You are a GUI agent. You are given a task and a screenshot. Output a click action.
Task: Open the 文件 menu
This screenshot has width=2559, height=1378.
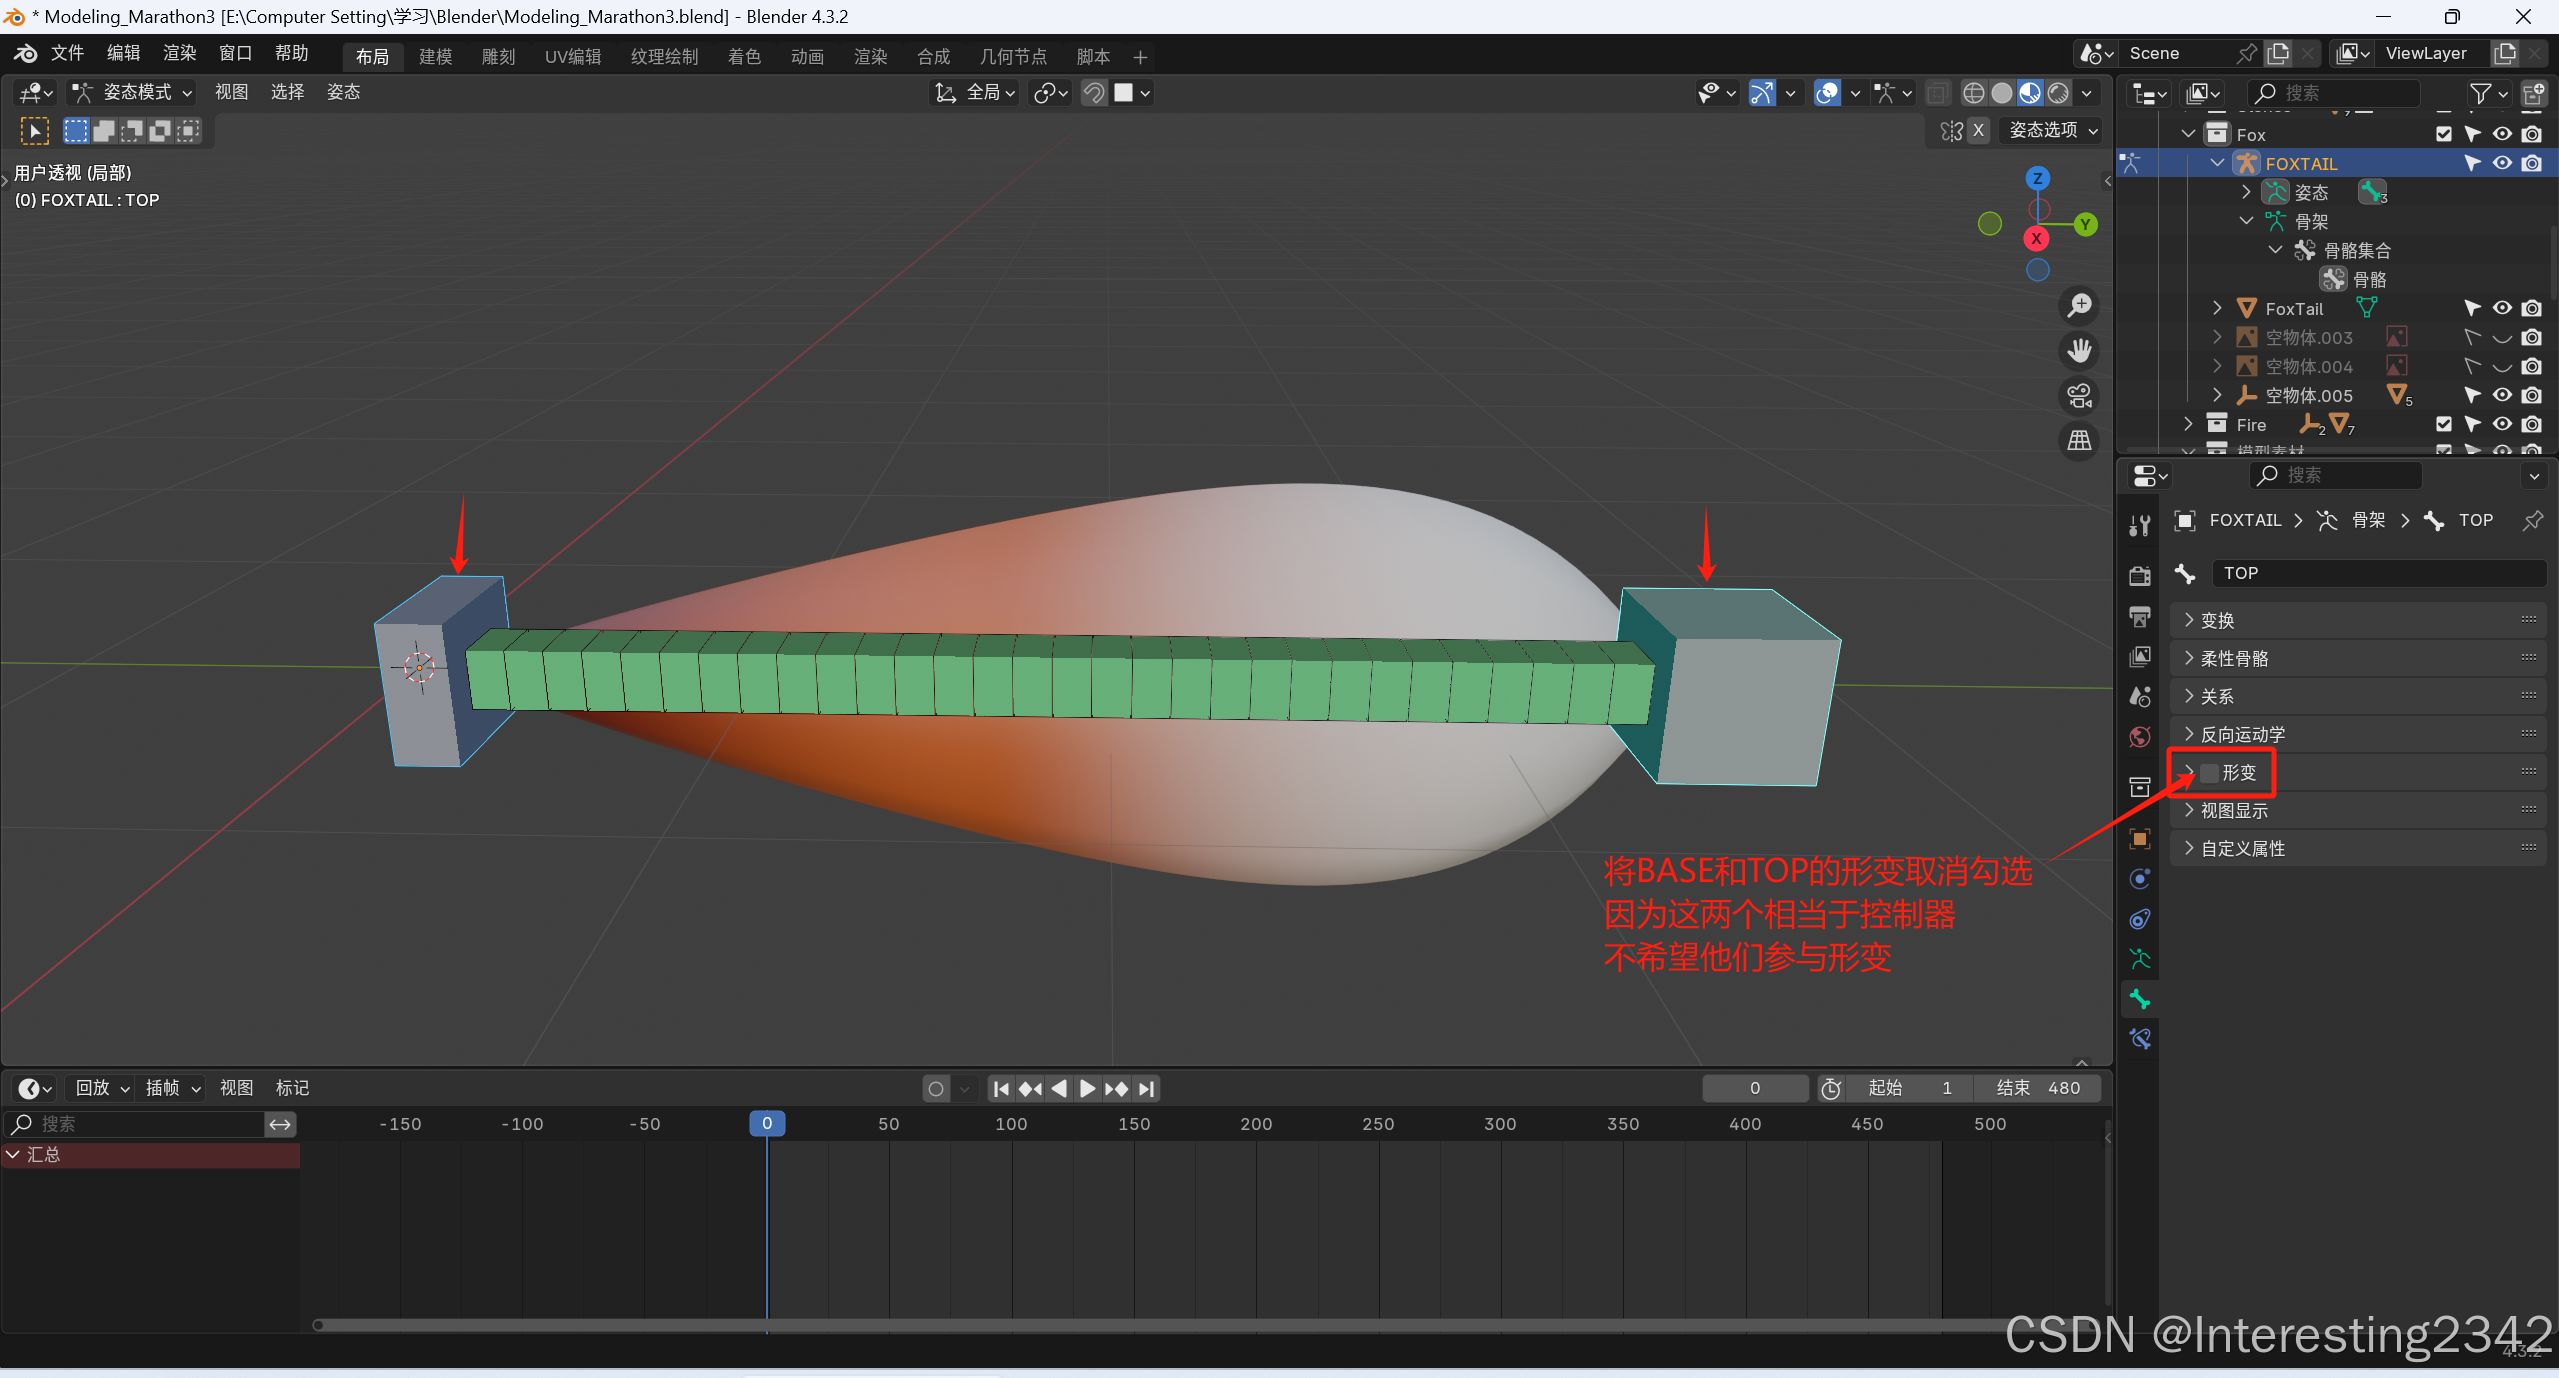click(67, 53)
